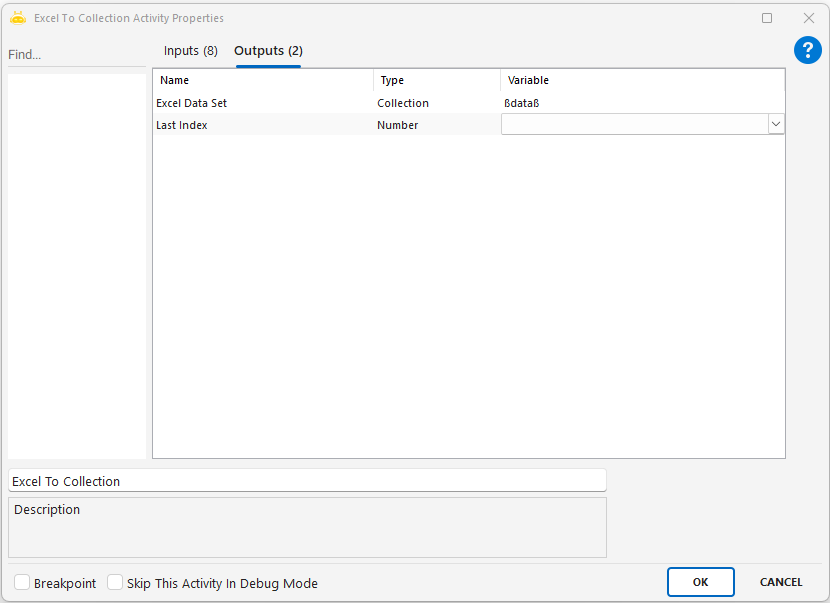Select the ßdataß variable cell

640,103
